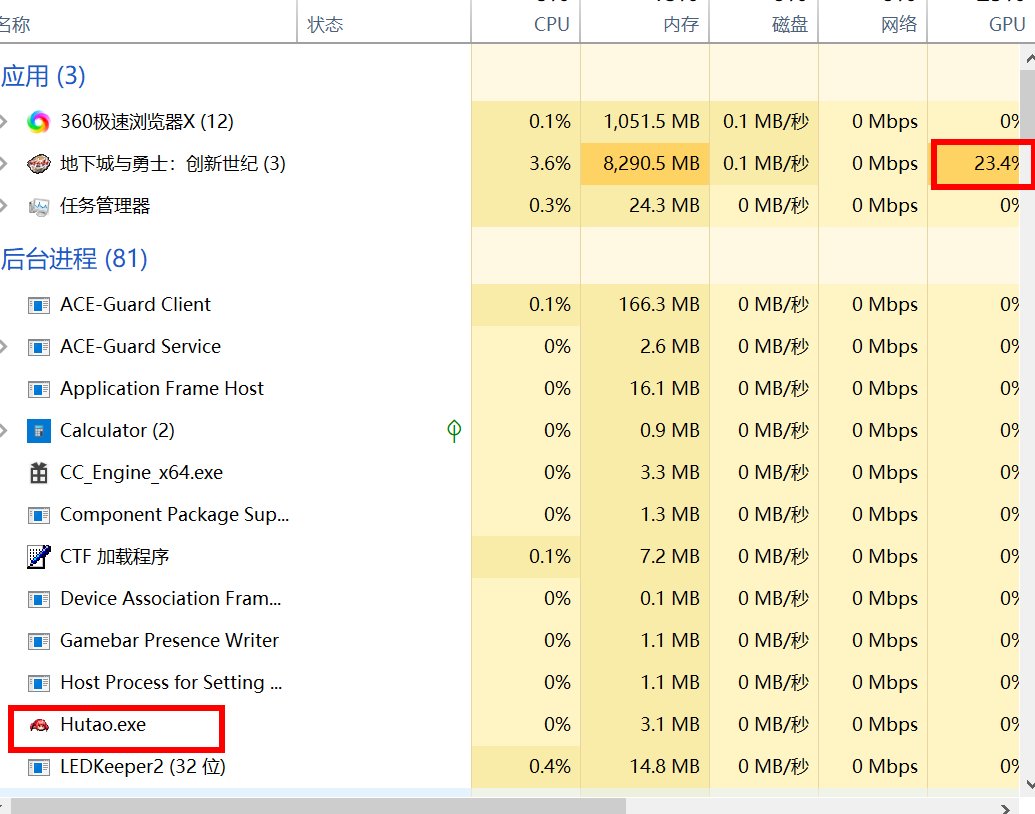Image resolution: width=1035 pixels, height=814 pixels.
Task: Click the 任务管理器 icon
Action: coord(38,207)
